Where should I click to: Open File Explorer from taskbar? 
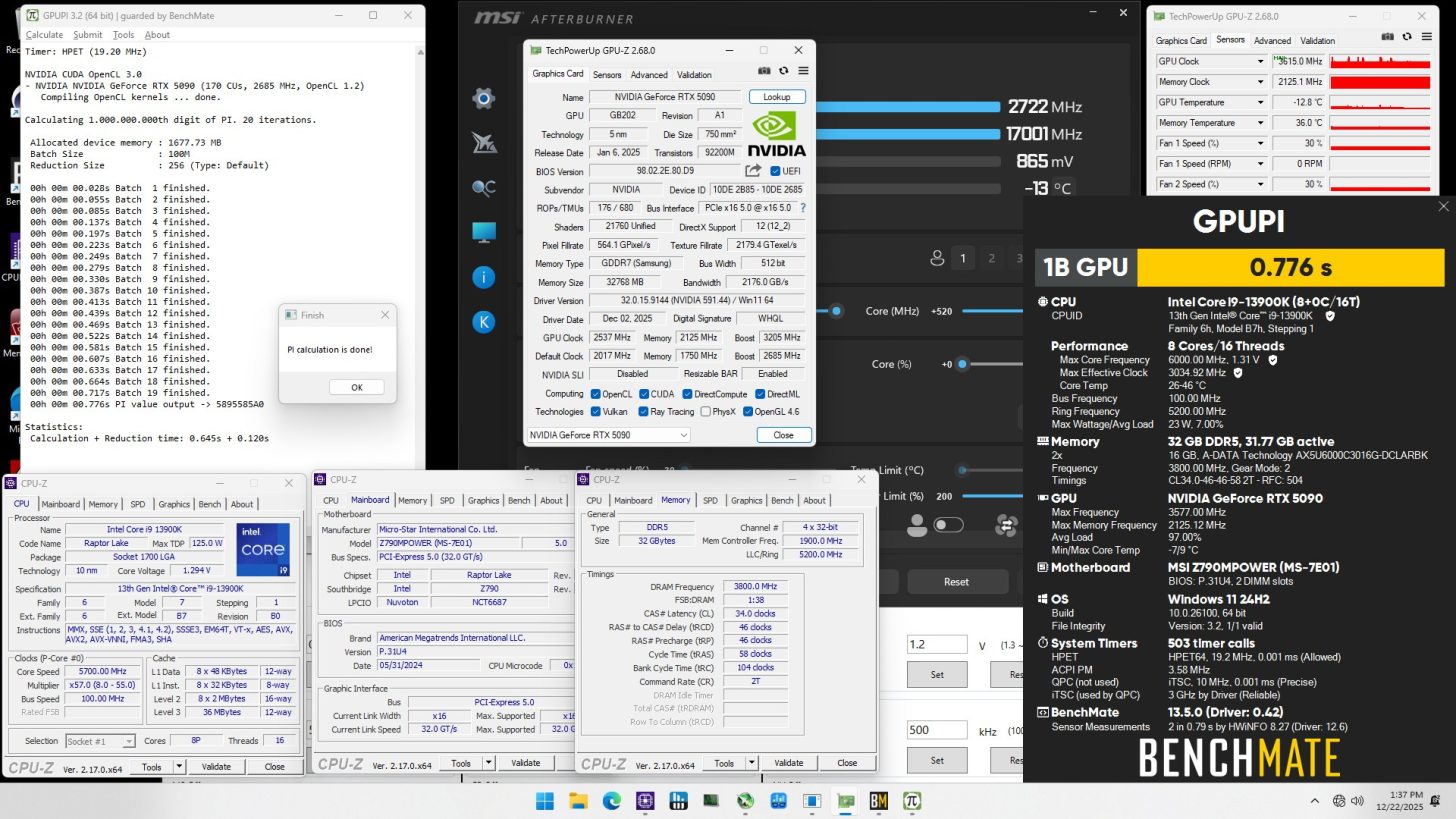(578, 800)
